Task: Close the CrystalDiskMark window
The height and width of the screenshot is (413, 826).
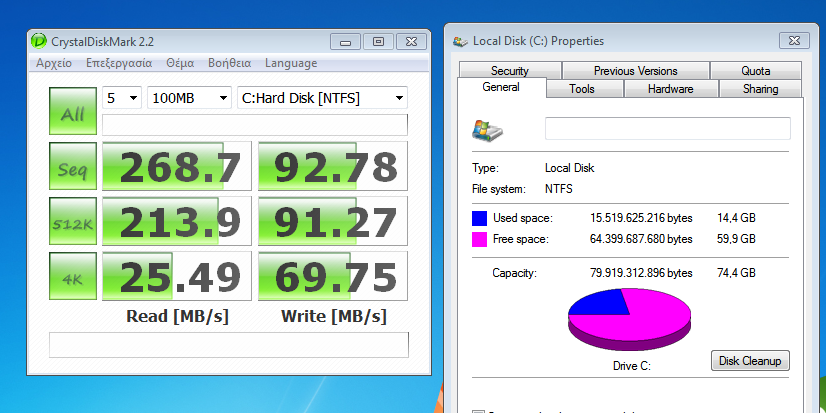Action: tap(411, 42)
